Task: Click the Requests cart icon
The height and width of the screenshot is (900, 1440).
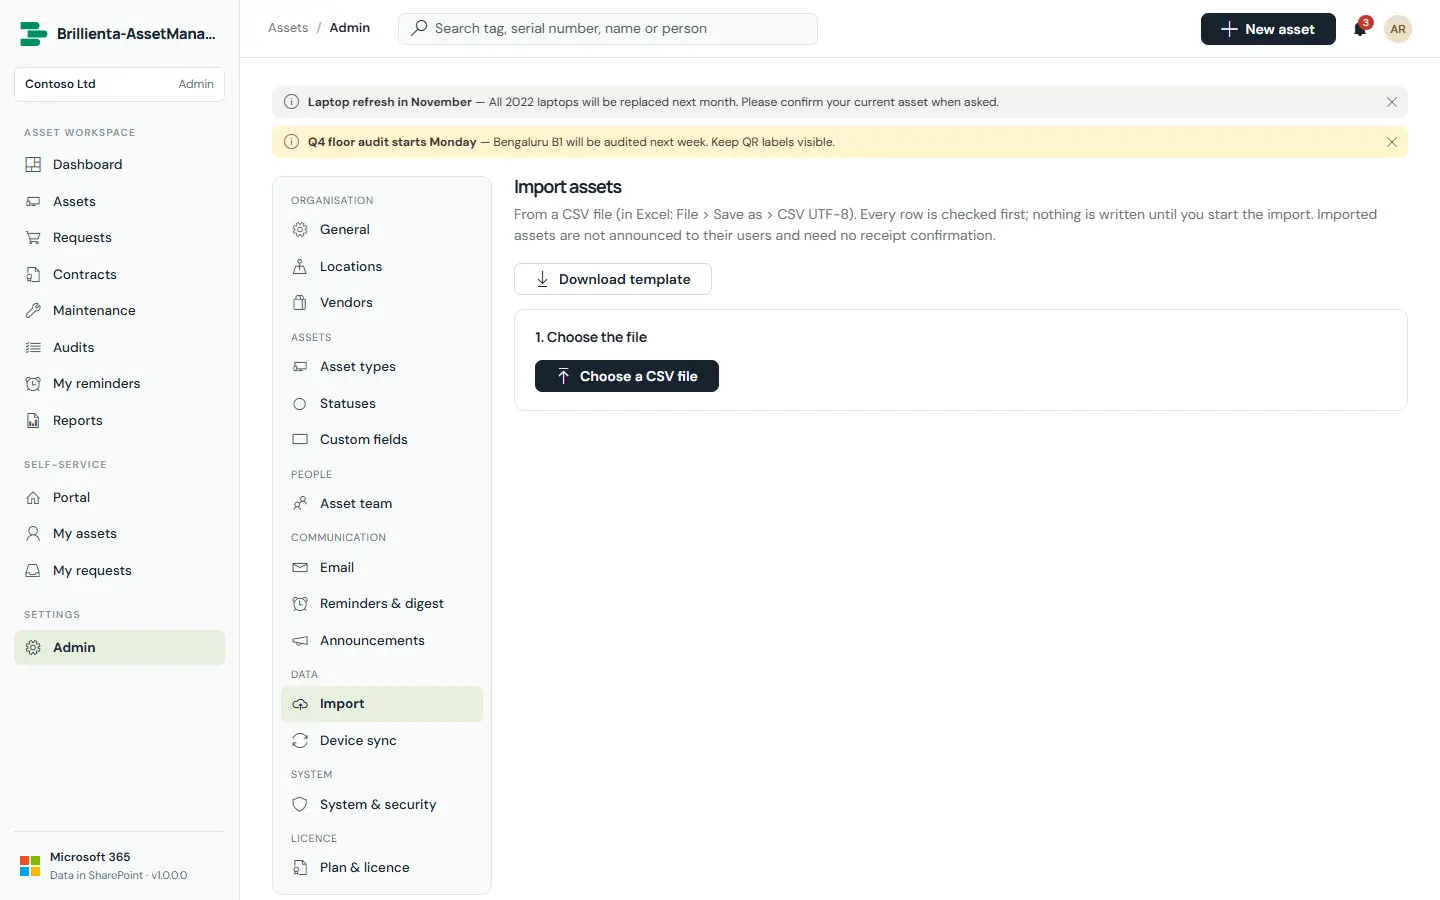Action: point(33,238)
